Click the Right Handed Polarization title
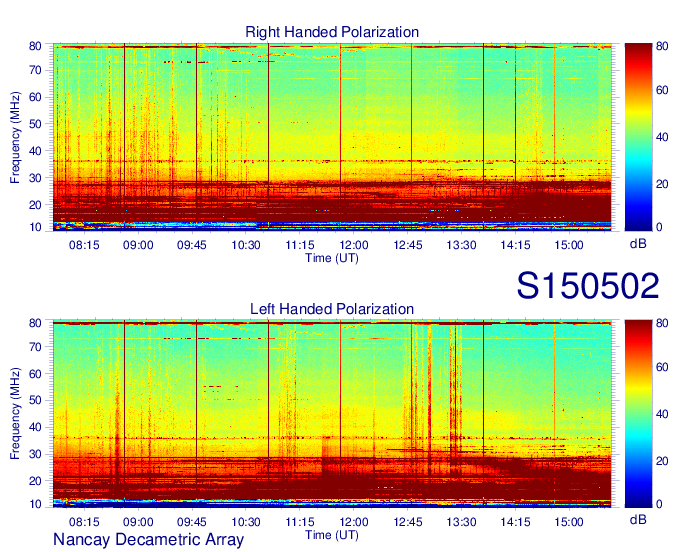 point(332,32)
